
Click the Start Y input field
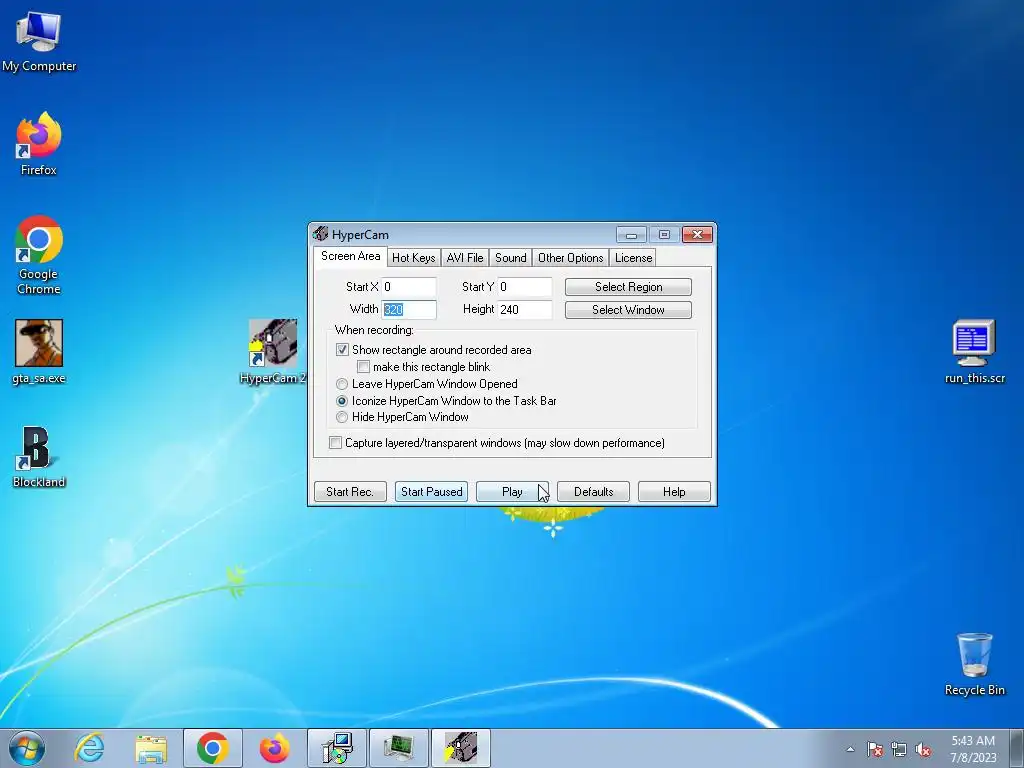(x=525, y=287)
